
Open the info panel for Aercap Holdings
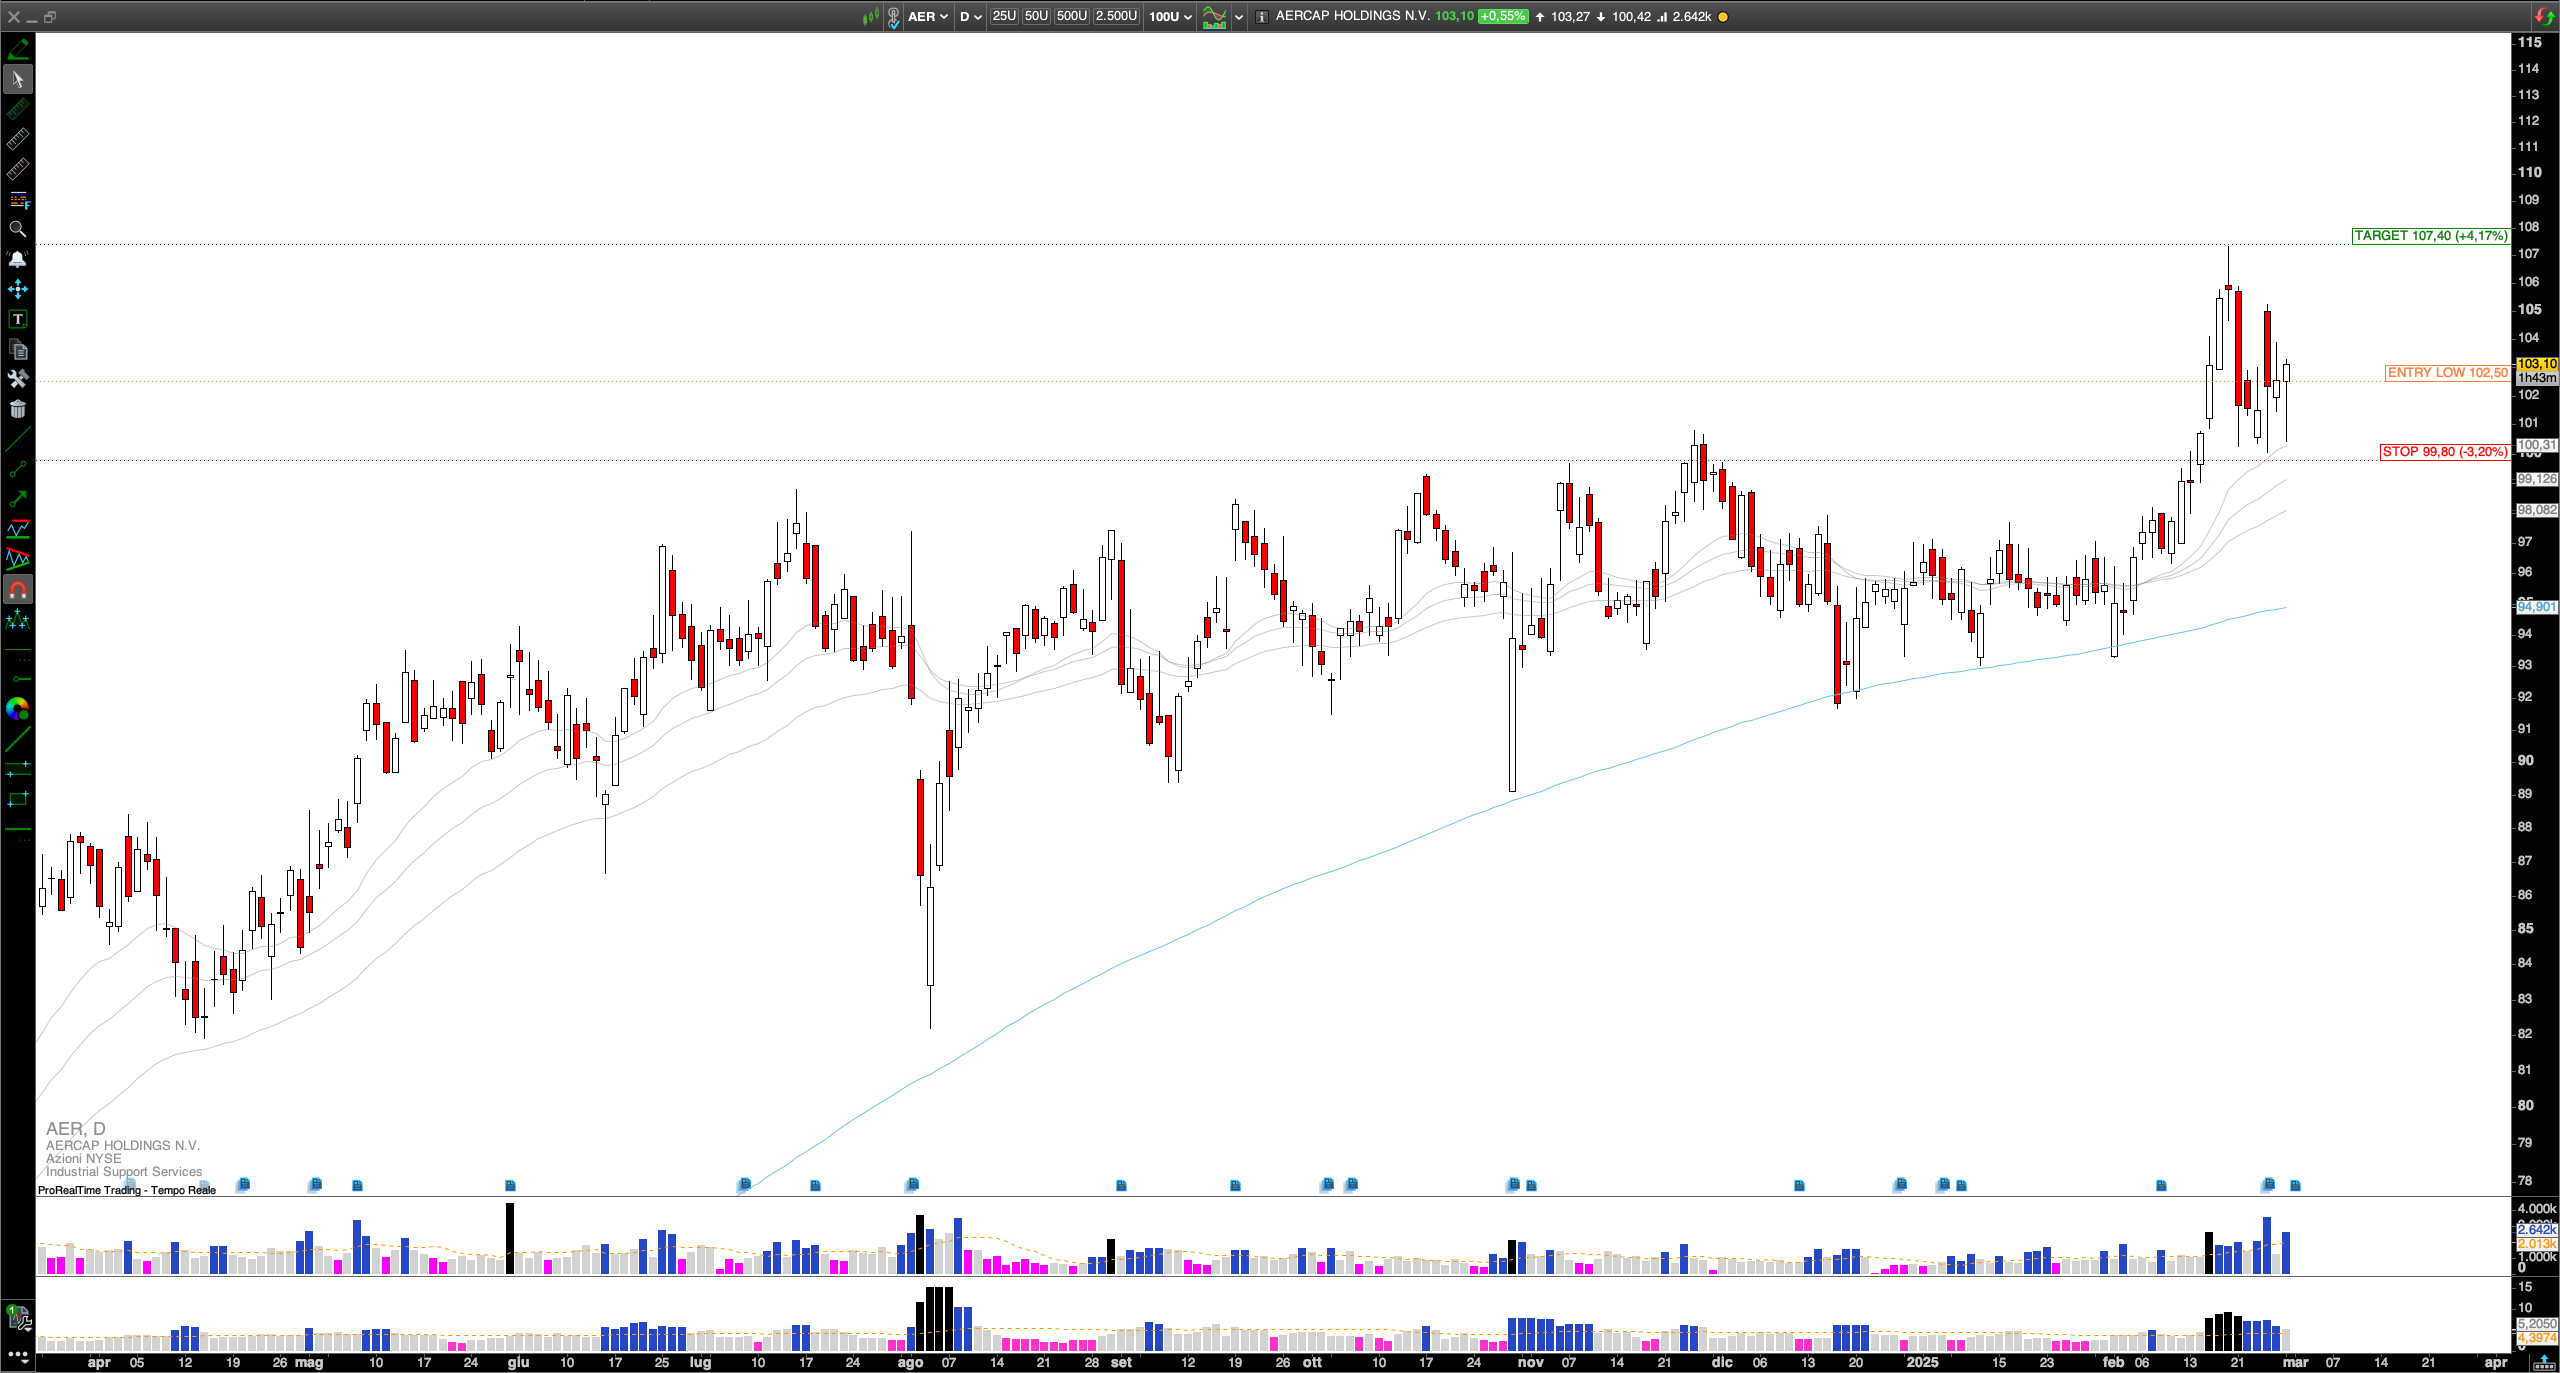1262,16
